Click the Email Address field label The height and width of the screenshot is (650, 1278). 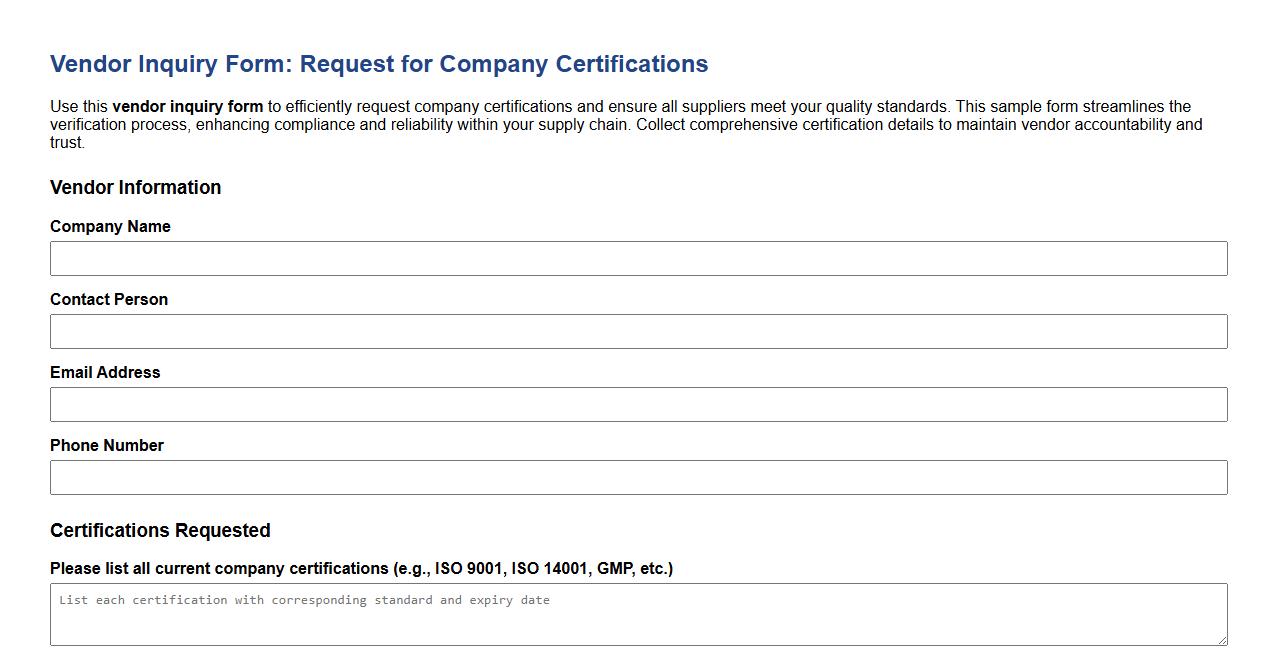click(x=105, y=372)
